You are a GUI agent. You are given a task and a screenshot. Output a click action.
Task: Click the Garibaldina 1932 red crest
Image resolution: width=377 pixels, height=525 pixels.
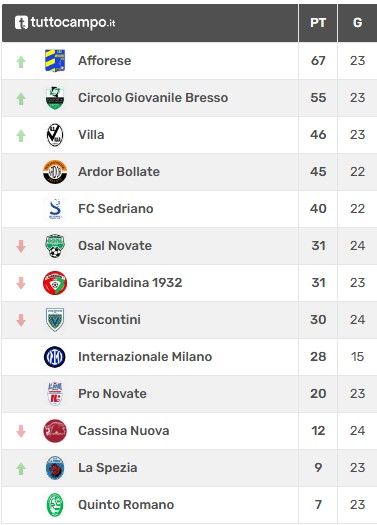click(x=55, y=283)
